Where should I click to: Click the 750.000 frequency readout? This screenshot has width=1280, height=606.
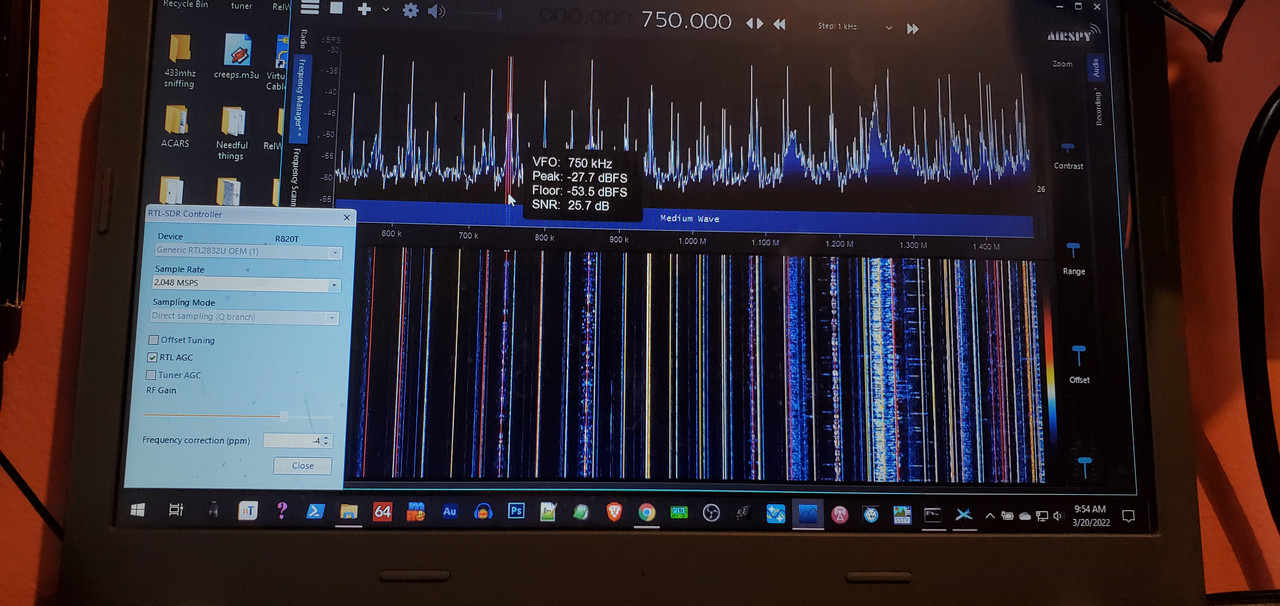(x=684, y=19)
